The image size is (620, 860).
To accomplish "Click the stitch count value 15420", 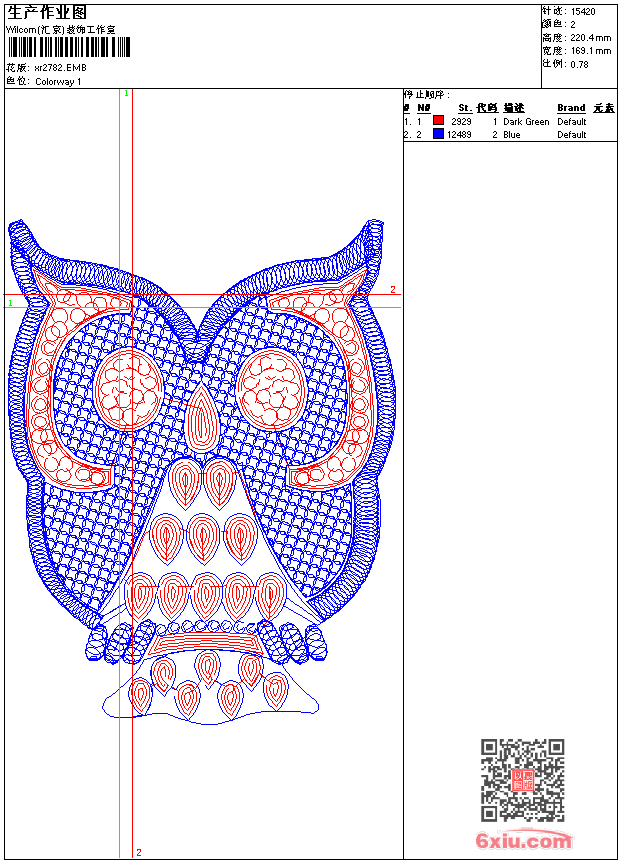I will pyautogui.click(x=582, y=11).
